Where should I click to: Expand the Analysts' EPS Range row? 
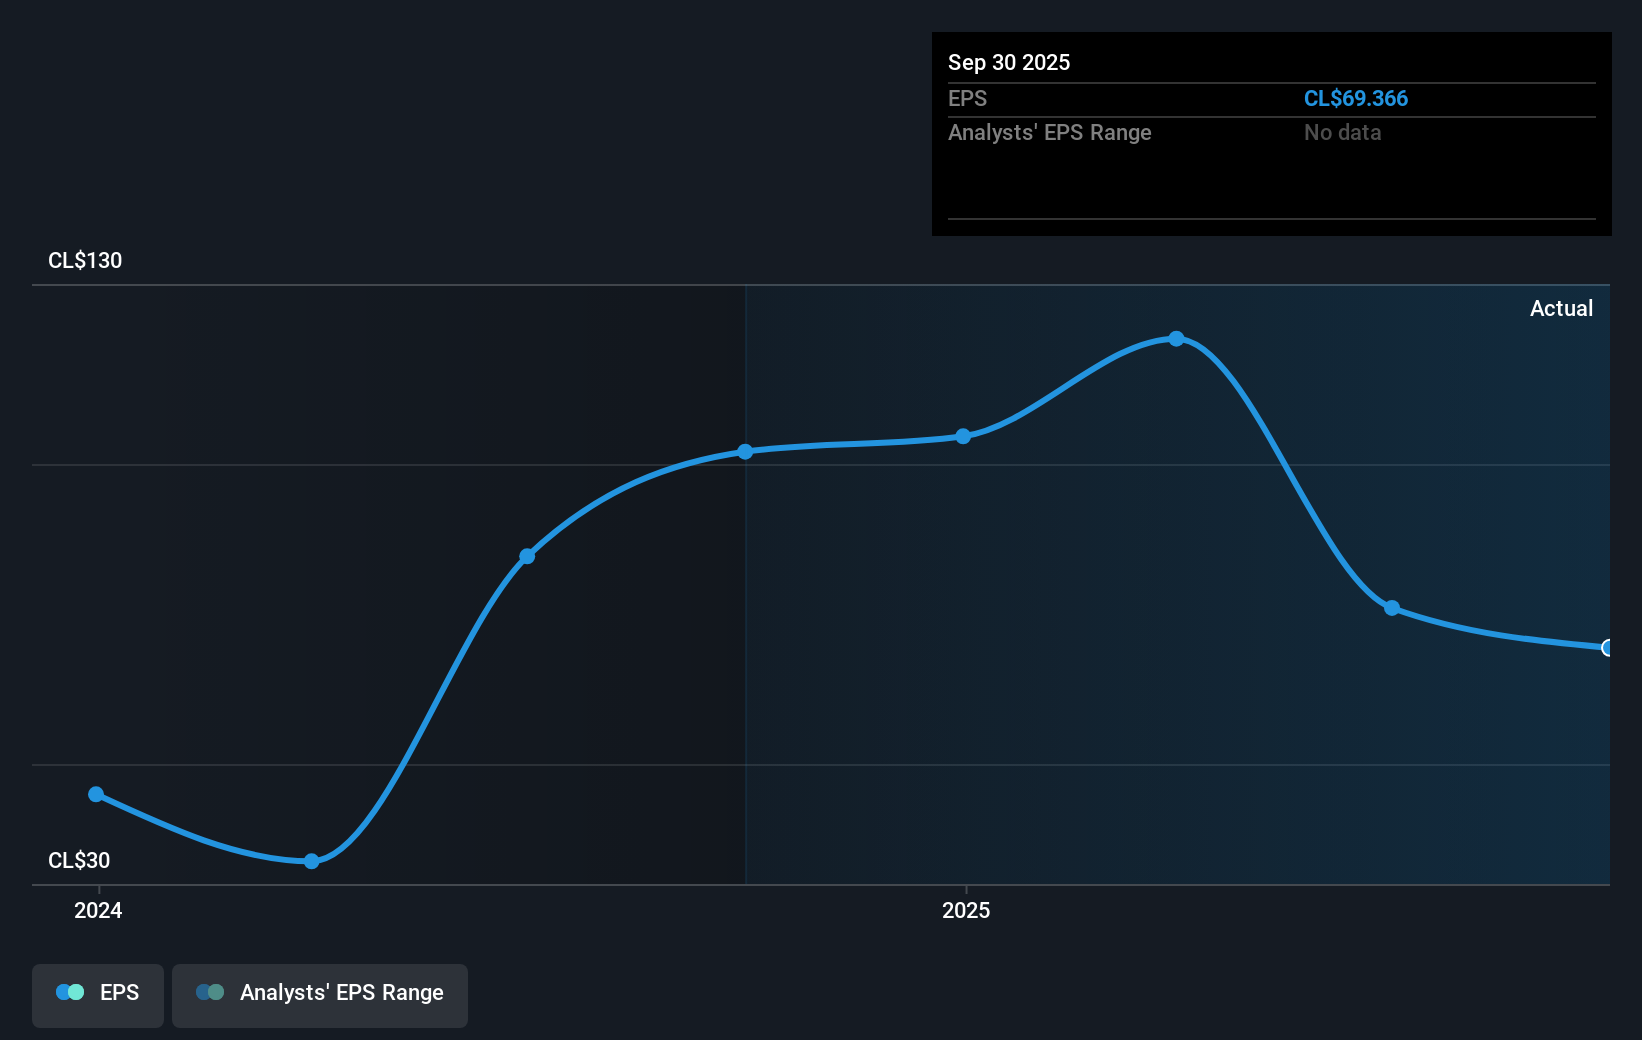1049,132
